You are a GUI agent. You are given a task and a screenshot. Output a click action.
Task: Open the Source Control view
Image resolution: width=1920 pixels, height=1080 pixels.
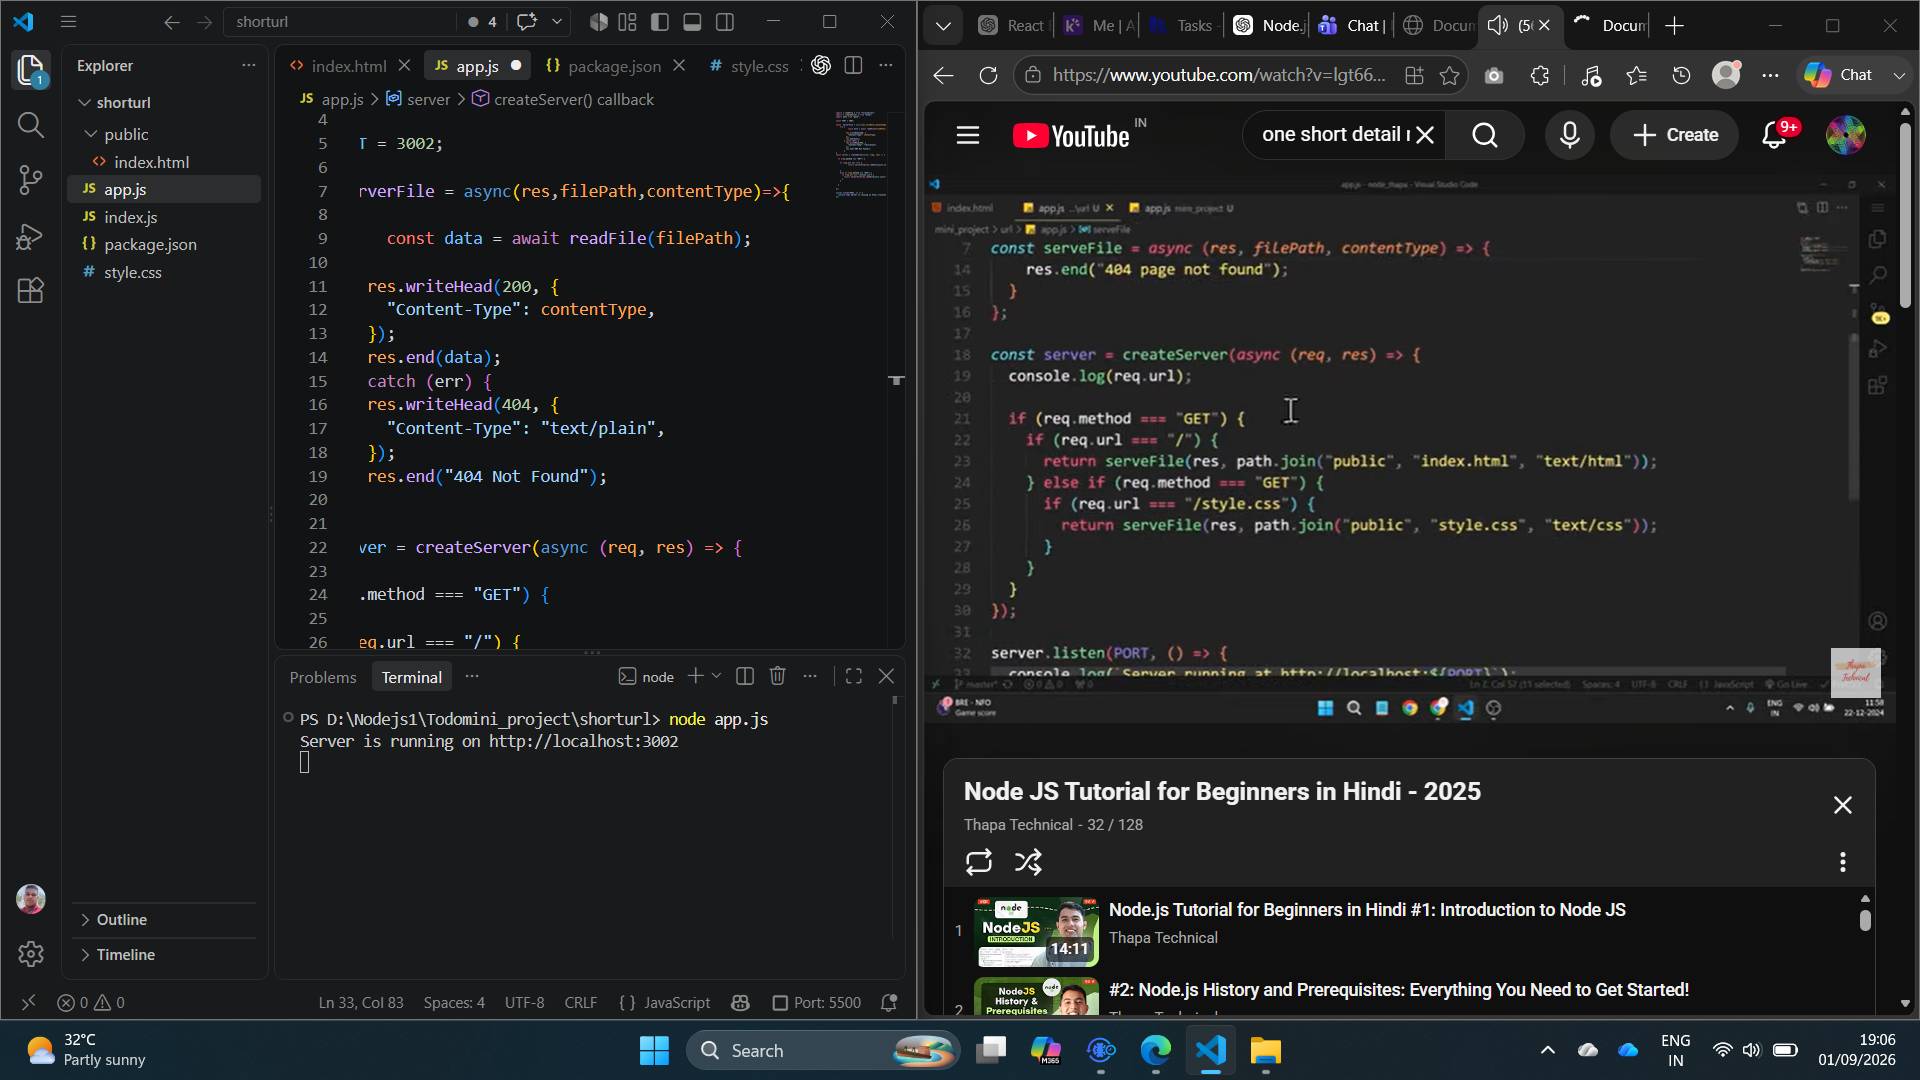point(30,180)
